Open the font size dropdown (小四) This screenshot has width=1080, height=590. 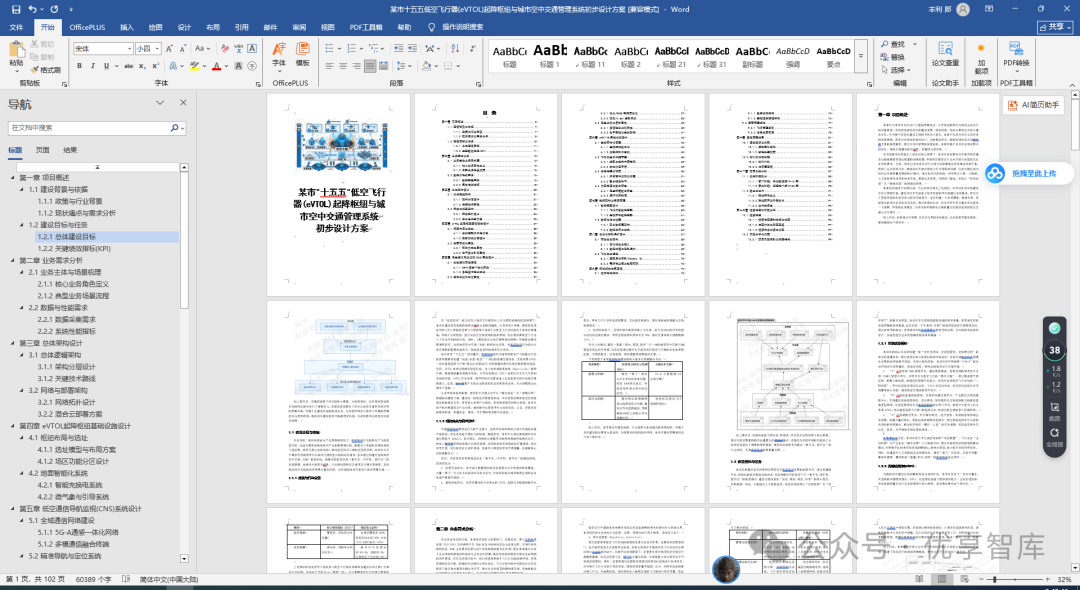[x=158, y=49]
